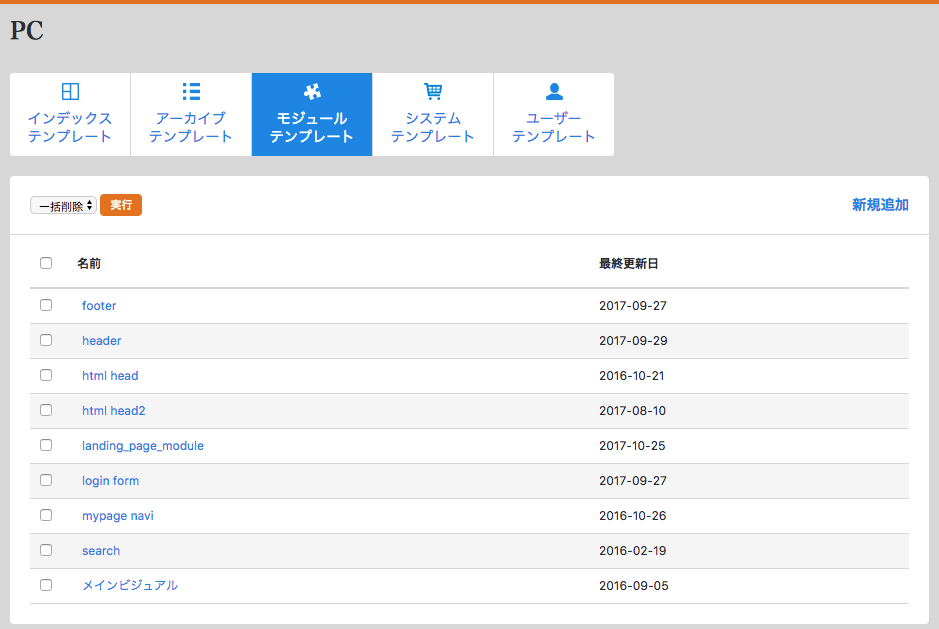Tick the checkbox beside search module
939x629 pixels.
[x=46, y=550]
